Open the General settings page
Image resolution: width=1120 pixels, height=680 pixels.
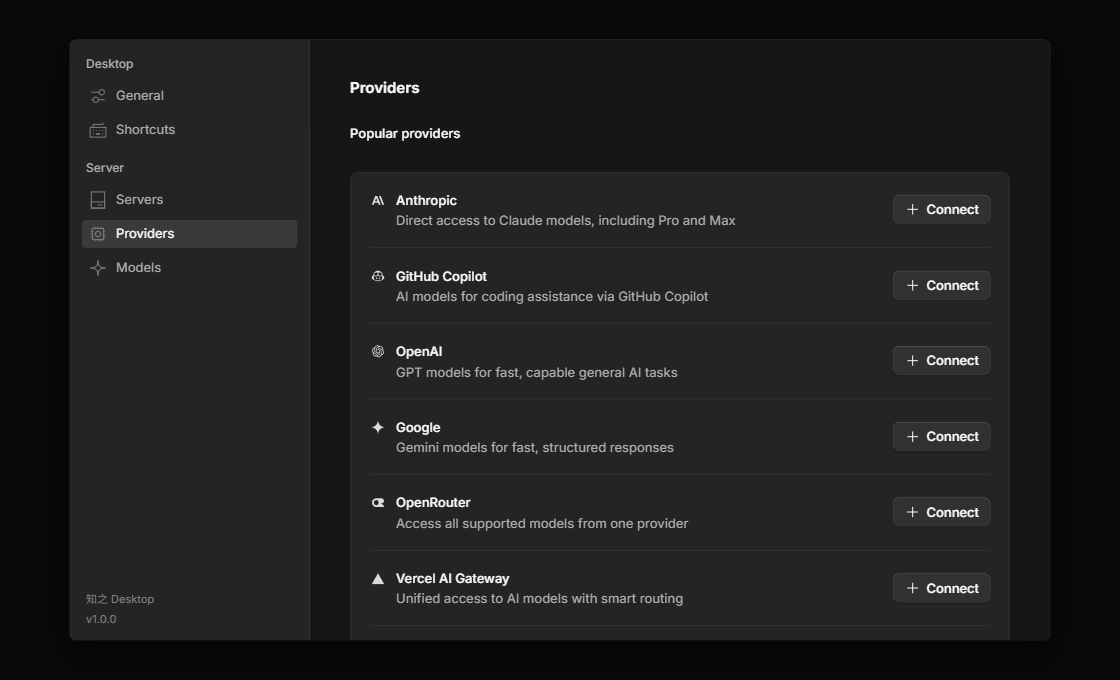coord(189,96)
